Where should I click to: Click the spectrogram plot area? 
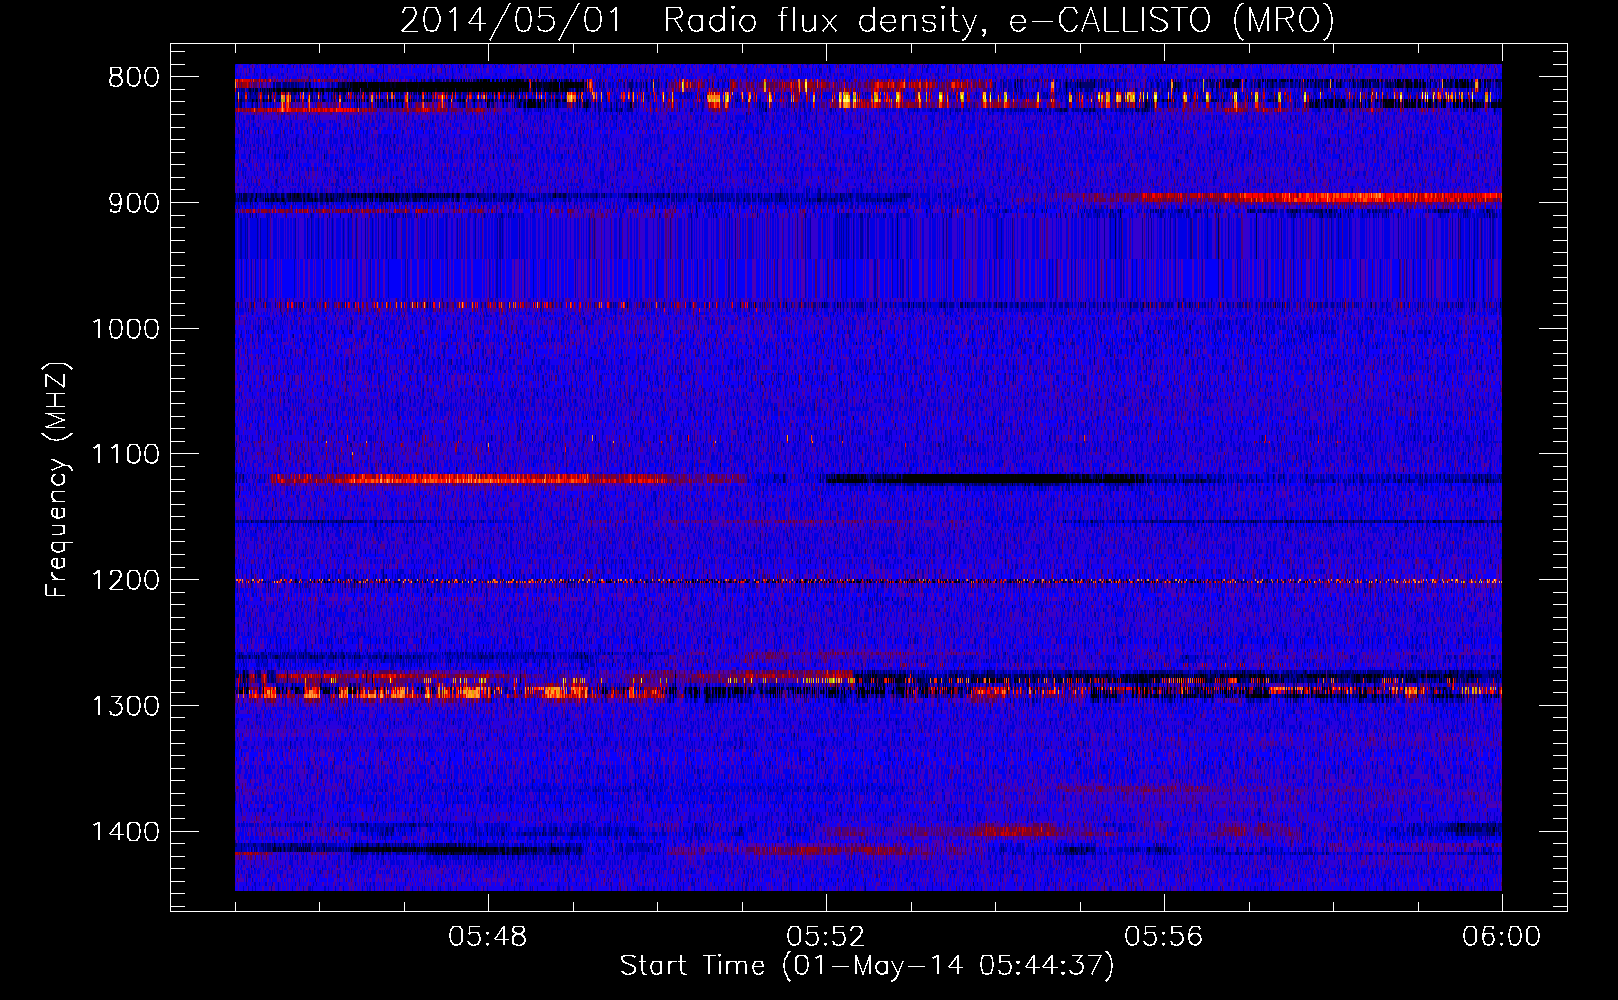point(868,478)
